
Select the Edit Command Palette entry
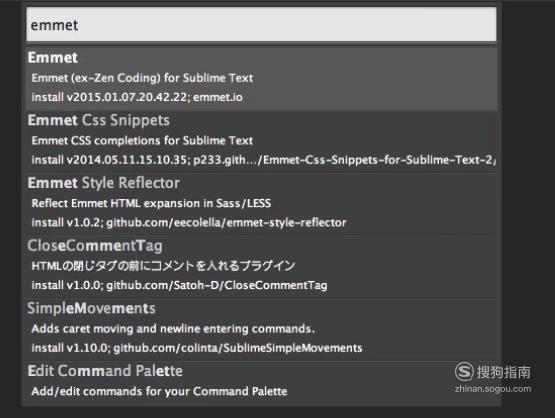tap(261, 383)
